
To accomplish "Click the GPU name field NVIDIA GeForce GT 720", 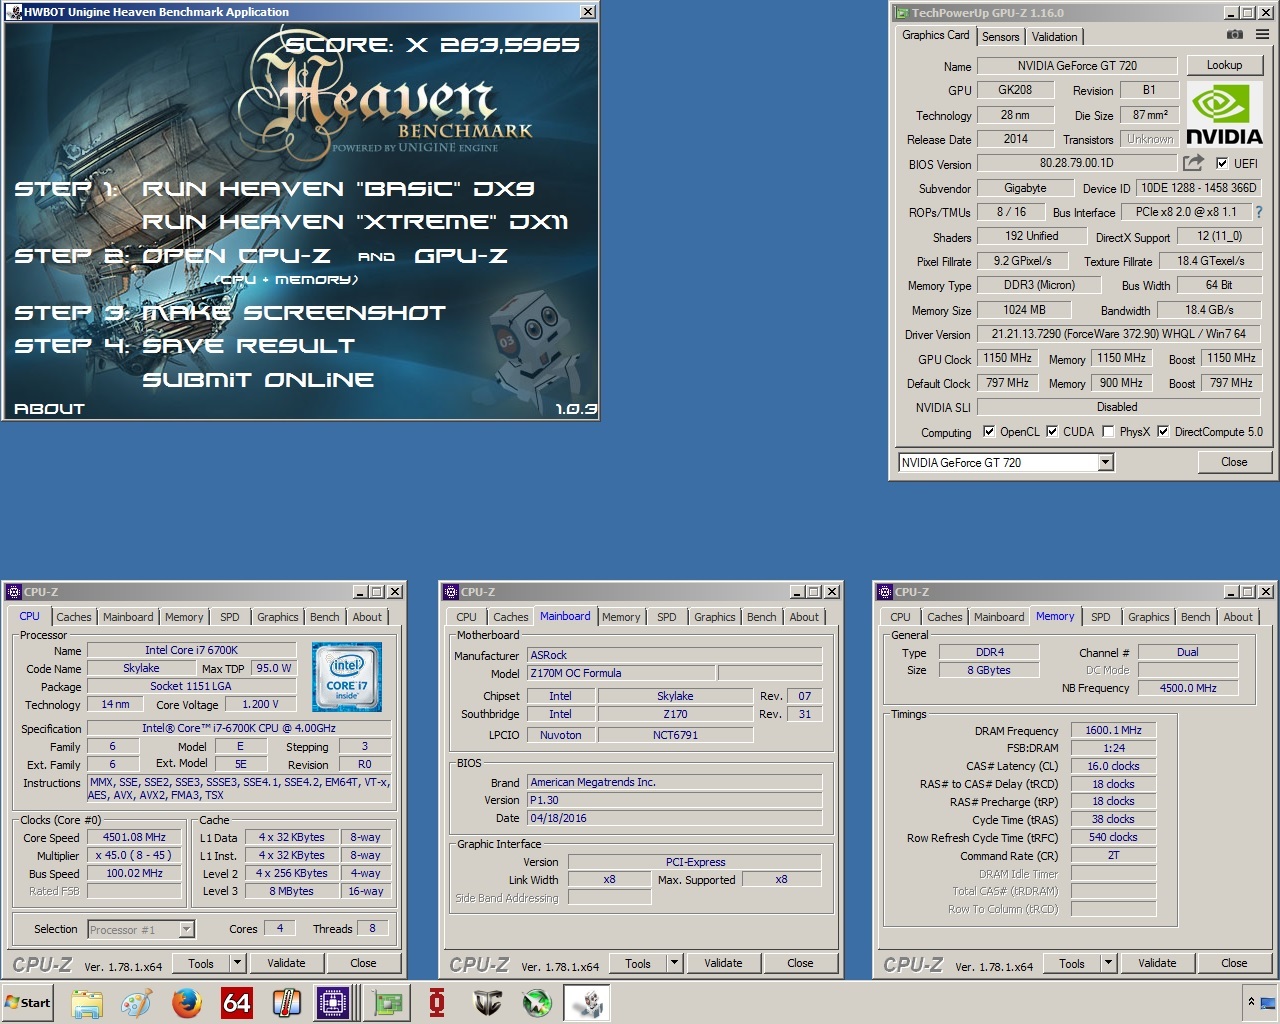I will pyautogui.click(x=1077, y=66).
